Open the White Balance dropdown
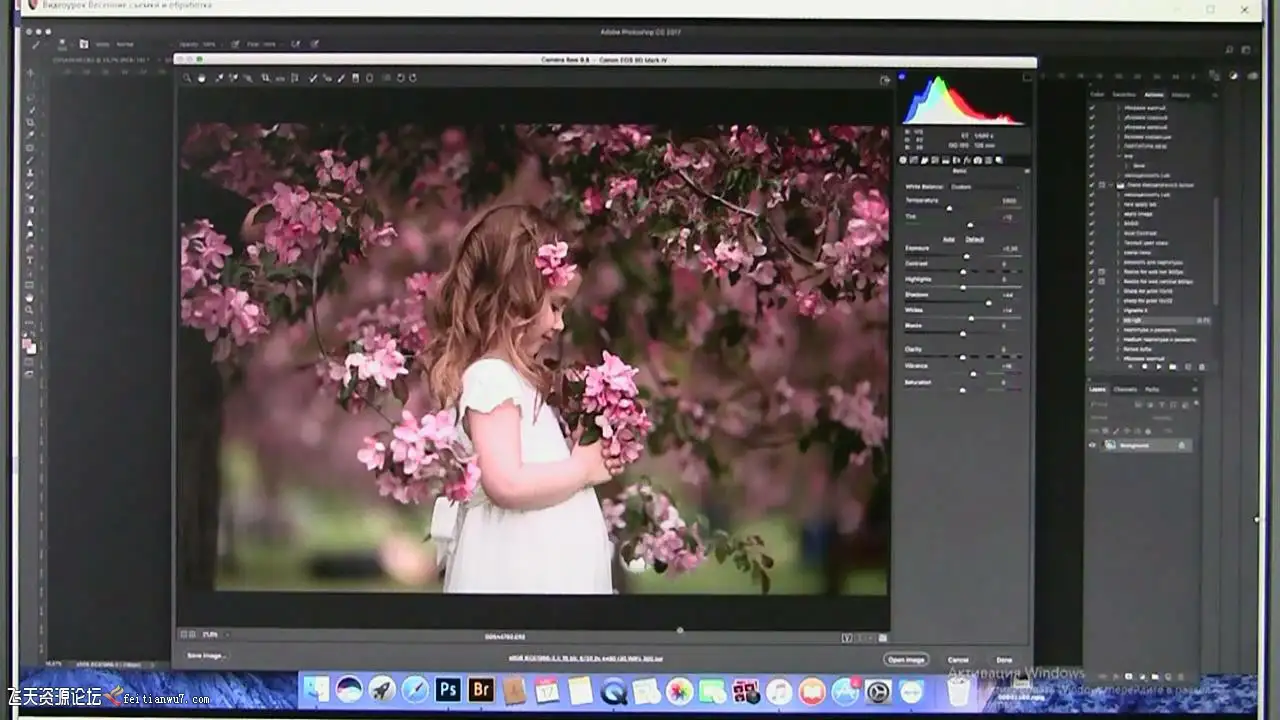This screenshot has width=1280, height=720. (985, 186)
